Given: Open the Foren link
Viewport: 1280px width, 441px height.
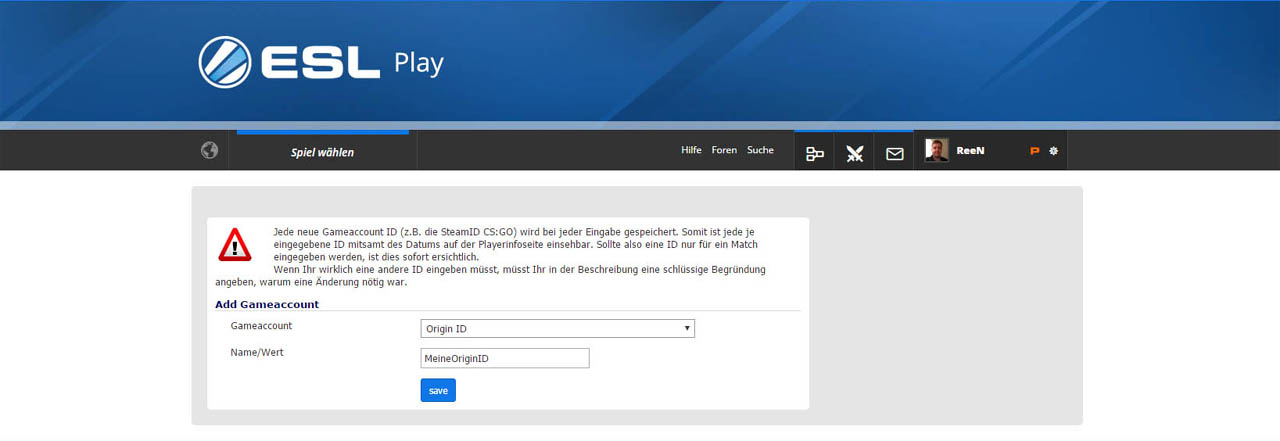Looking at the screenshot, I should [x=724, y=150].
